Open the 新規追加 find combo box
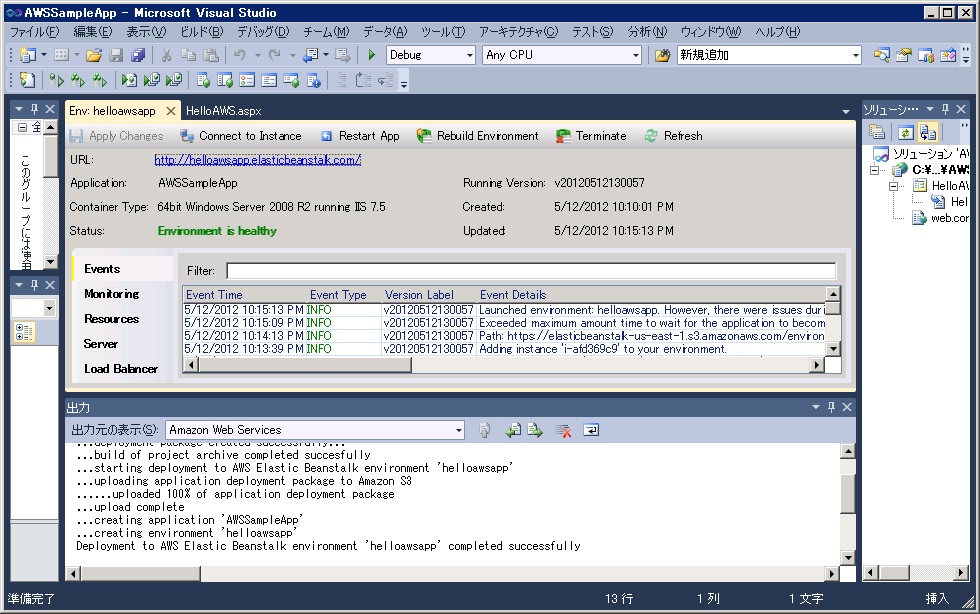Image resolution: width=980 pixels, height=614 pixels. coord(856,55)
